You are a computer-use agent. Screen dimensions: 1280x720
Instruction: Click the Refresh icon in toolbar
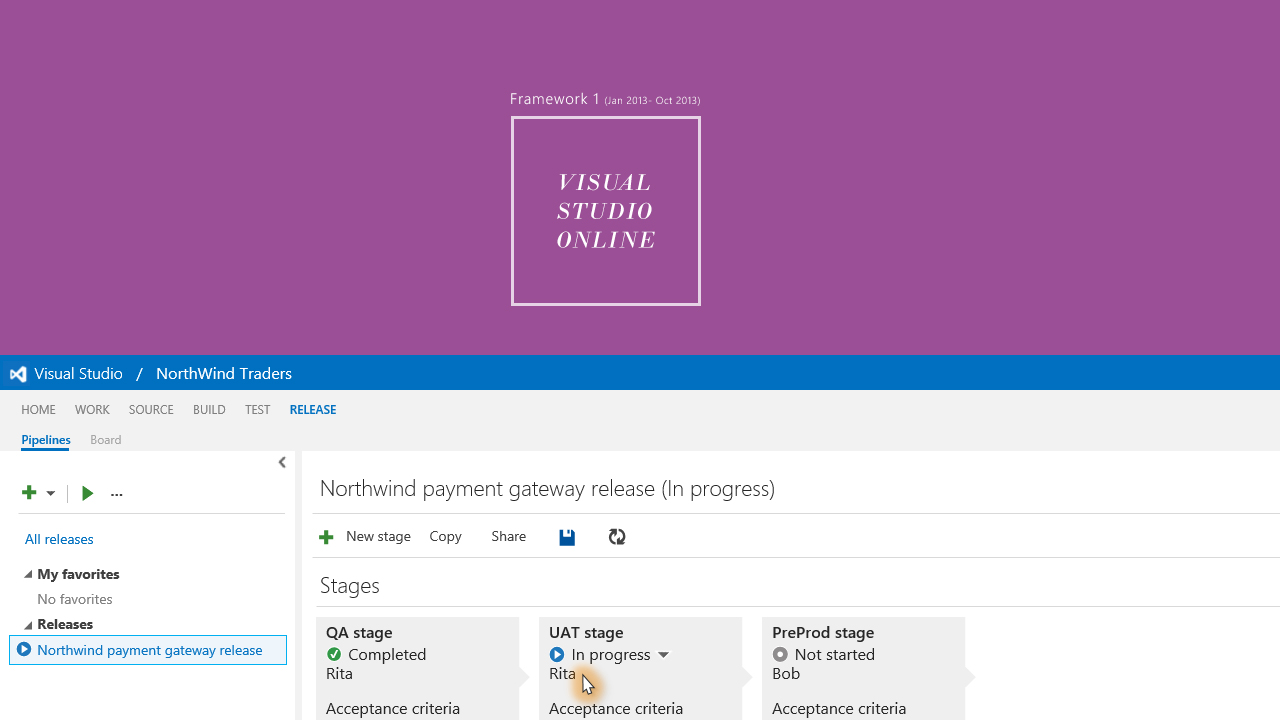[x=617, y=537]
